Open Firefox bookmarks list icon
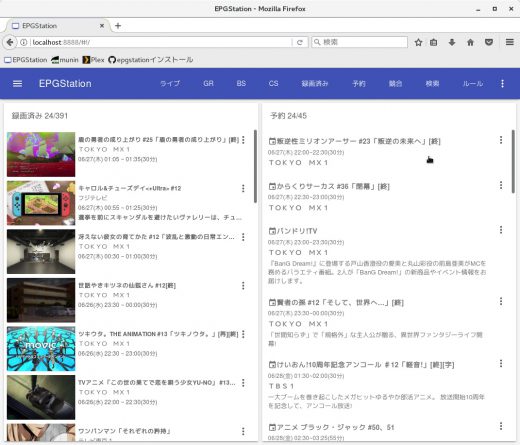The height and width of the screenshot is (445, 520). point(434,42)
